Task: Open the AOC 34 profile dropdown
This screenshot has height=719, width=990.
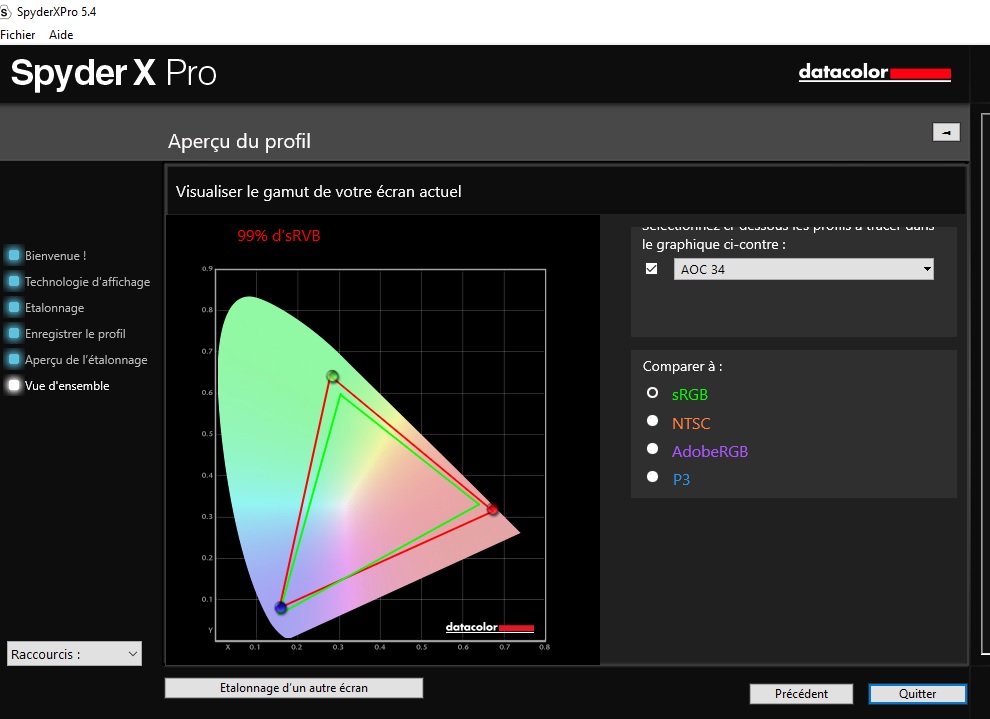Action: point(804,269)
